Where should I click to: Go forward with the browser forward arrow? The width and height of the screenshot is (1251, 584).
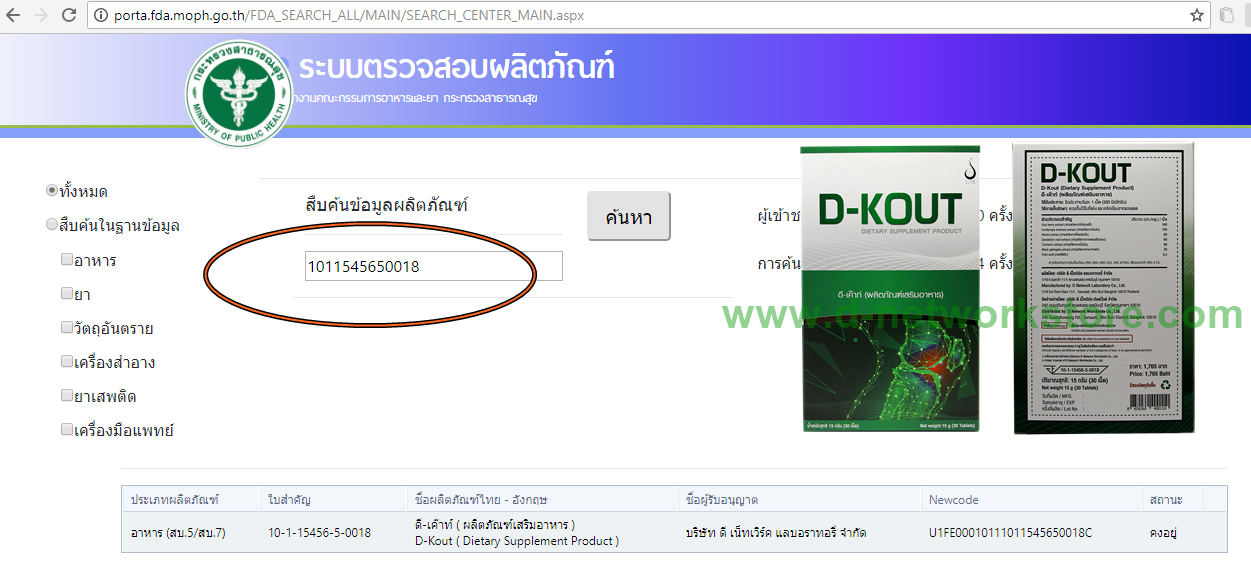pos(41,15)
